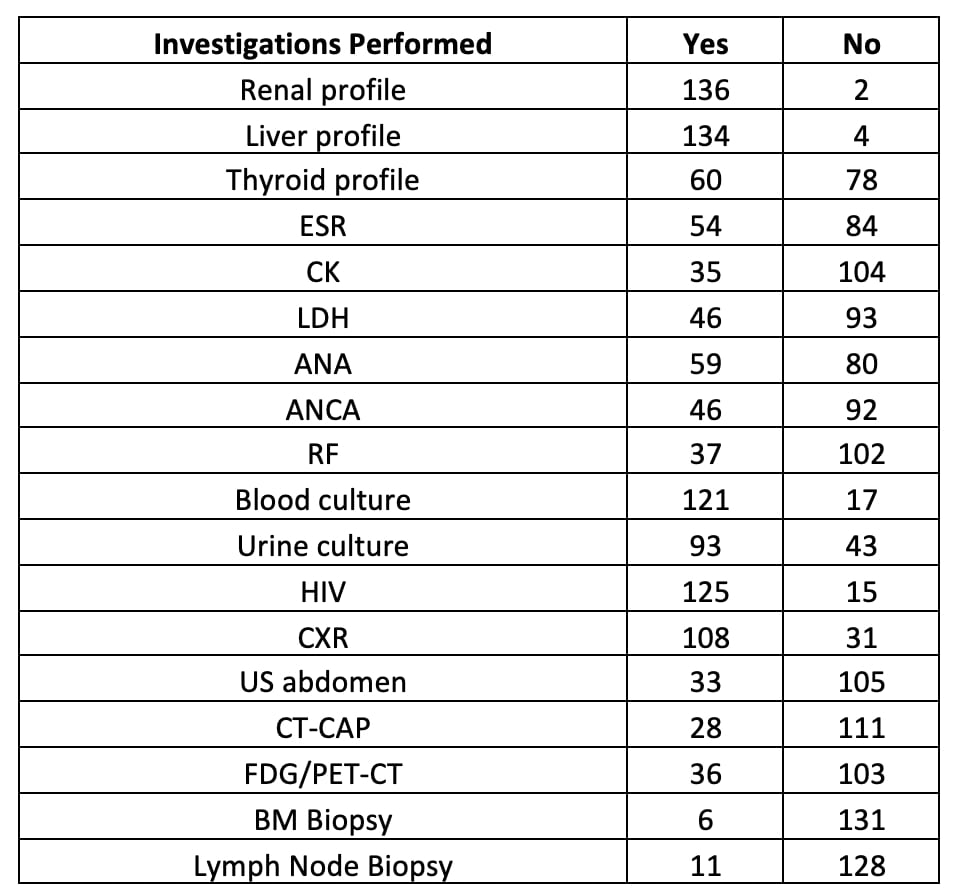962x894 pixels.
Task: Click the No count for CT-CAP
Action: point(861,728)
